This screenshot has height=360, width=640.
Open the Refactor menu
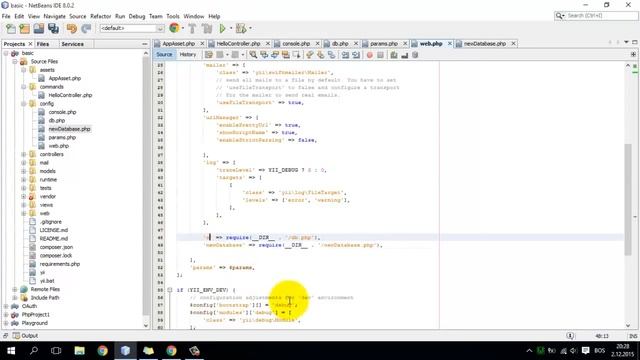pos(100,16)
